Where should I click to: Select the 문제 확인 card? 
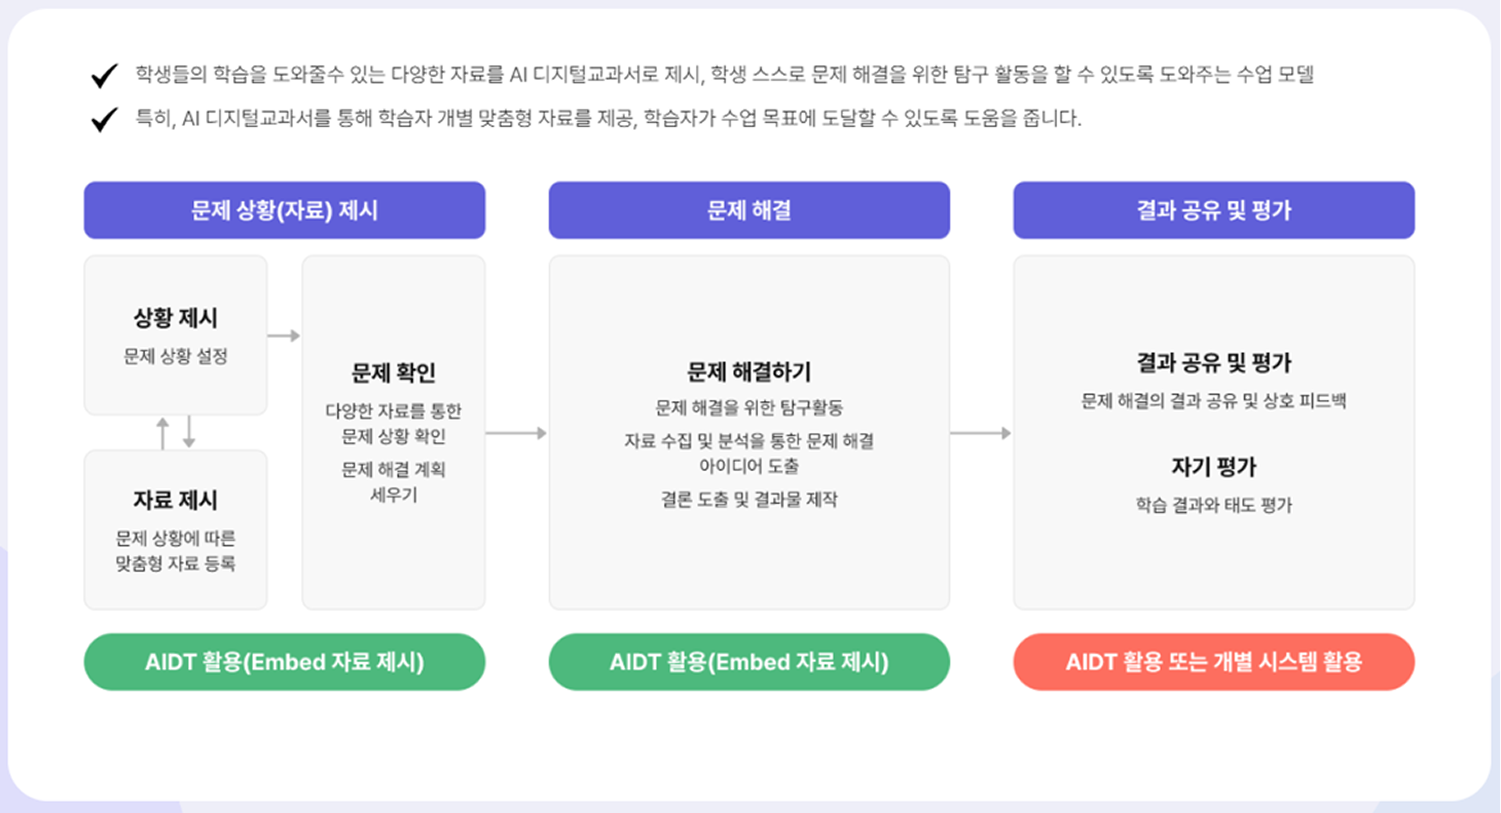pos(394,432)
